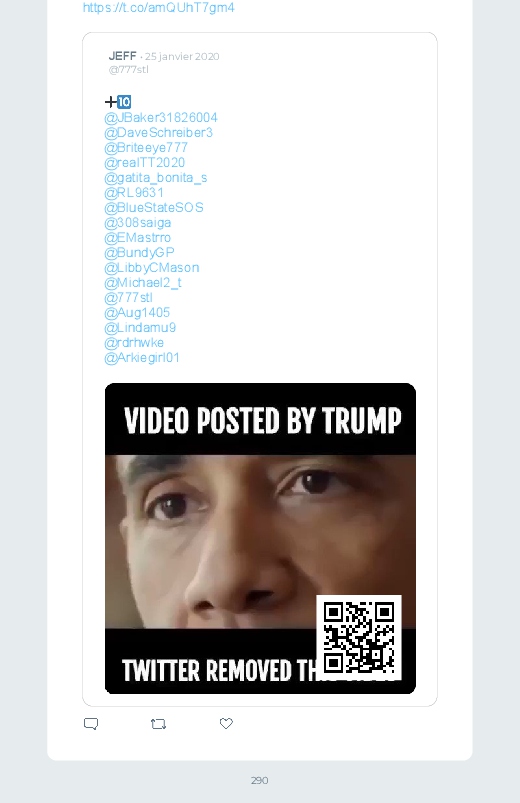Open the @DaveSchreiber3 mention
Viewport: 520px width, 803px height.
click(x=158, y=133)
